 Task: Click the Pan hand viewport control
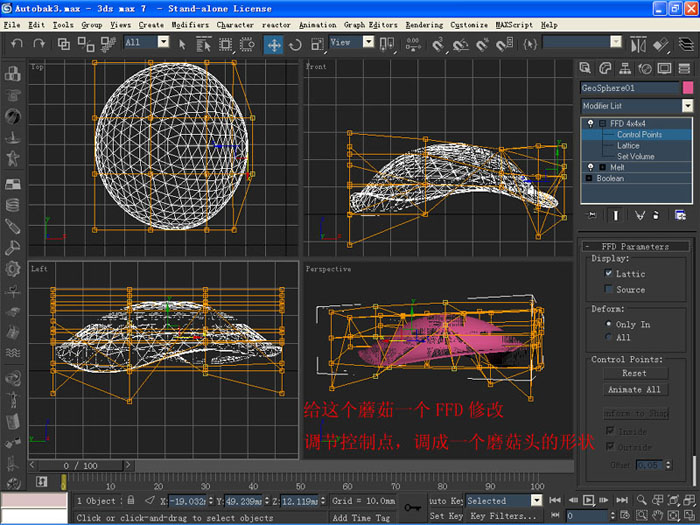point(657,516)
